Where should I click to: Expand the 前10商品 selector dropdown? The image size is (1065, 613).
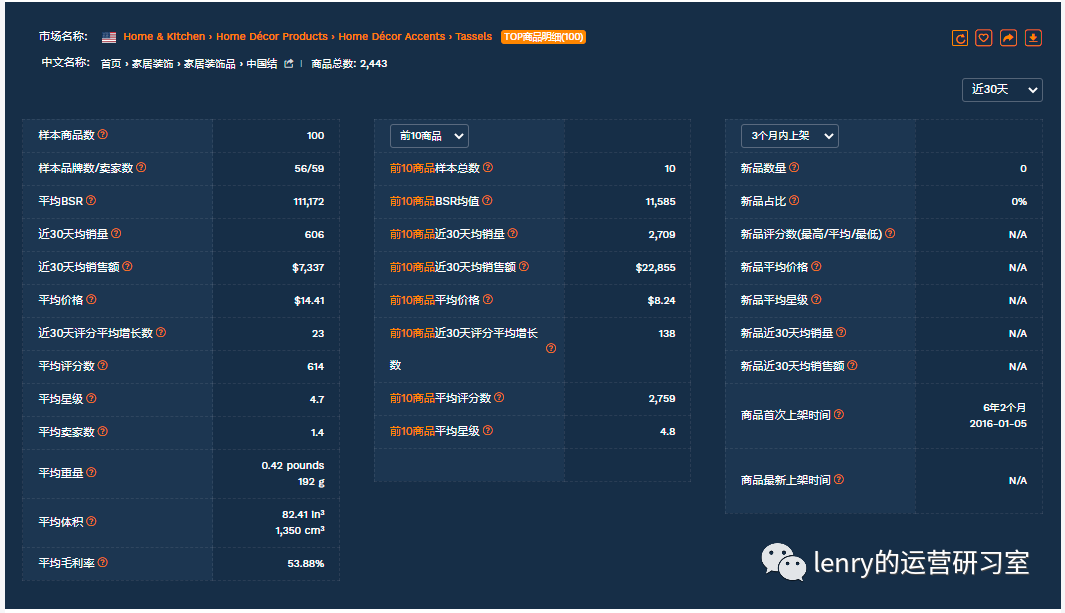point(429,135)
